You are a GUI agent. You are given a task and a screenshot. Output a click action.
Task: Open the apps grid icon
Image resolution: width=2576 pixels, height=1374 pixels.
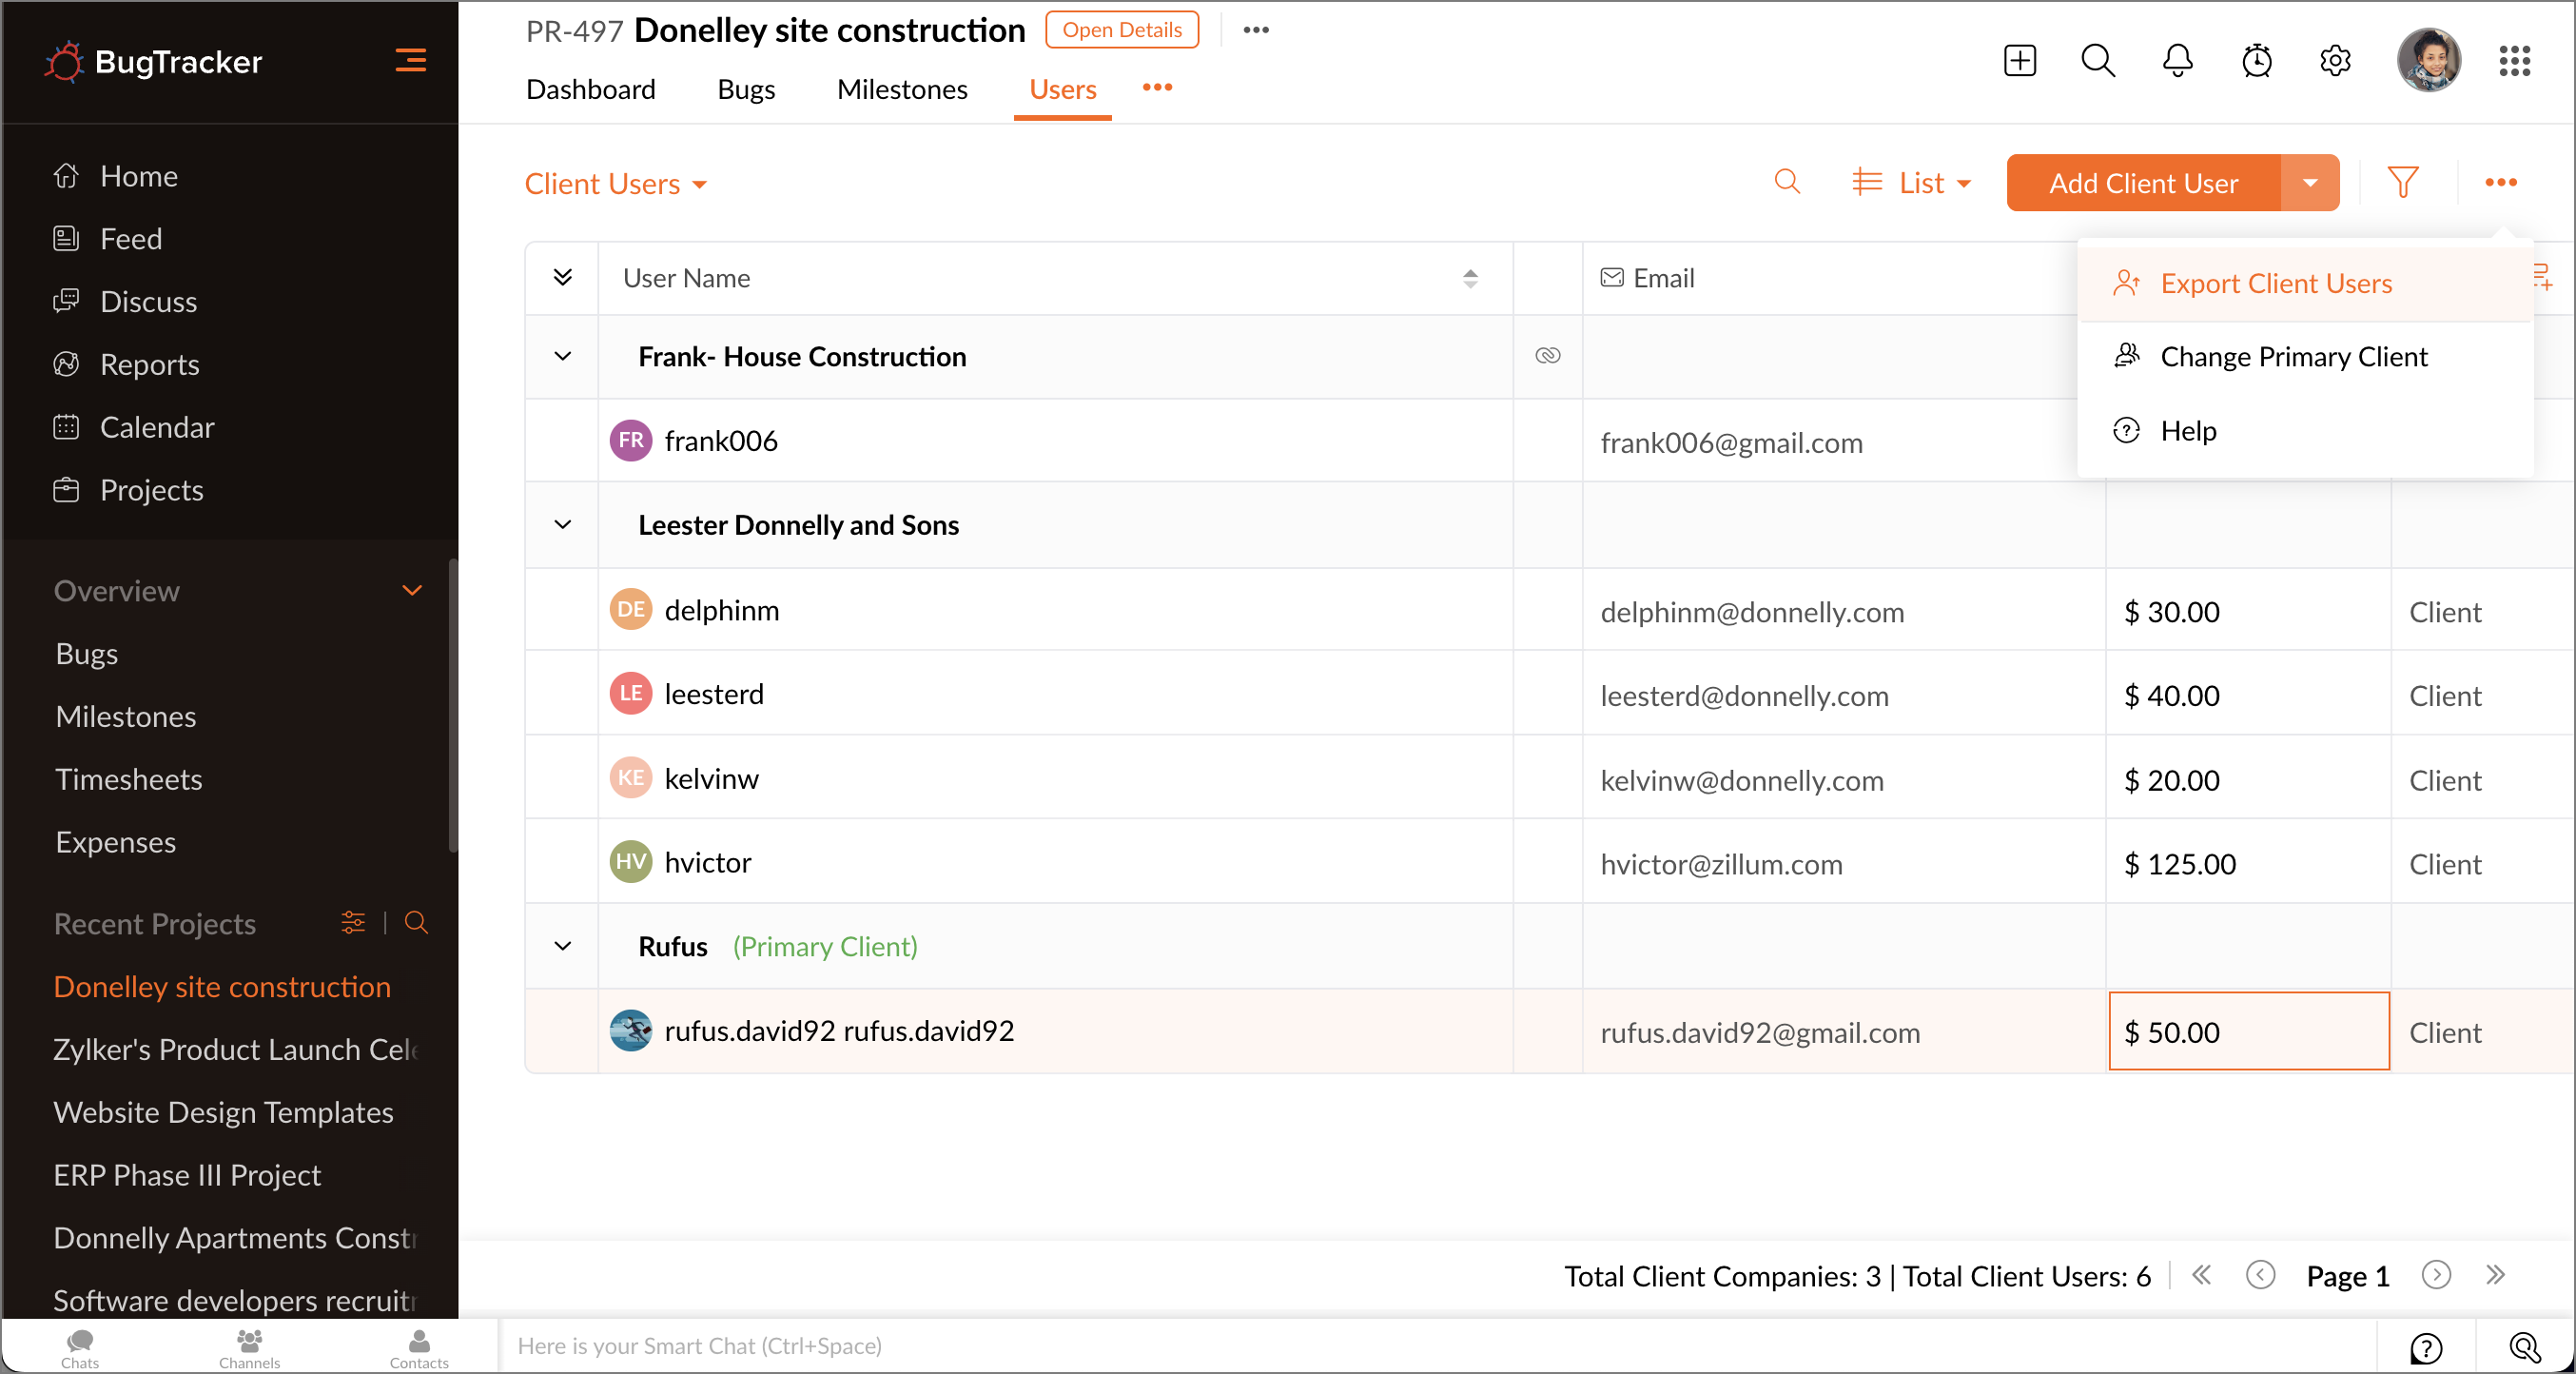2514,61
